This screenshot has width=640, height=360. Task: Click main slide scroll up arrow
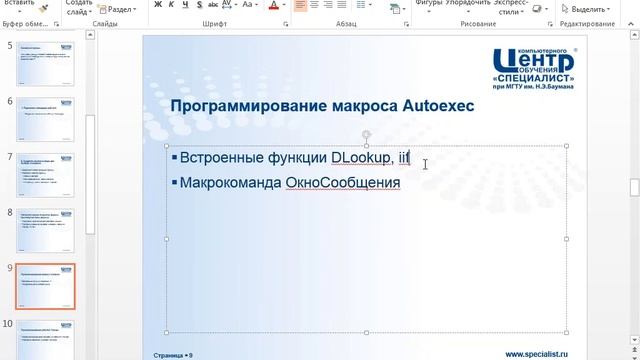tap(634, 35)
